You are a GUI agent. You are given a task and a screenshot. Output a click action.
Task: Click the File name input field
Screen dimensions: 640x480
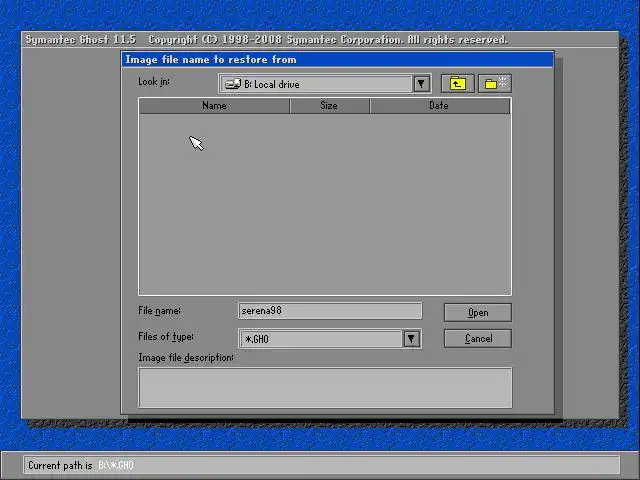pyautogui.click(x=330, y=311)
